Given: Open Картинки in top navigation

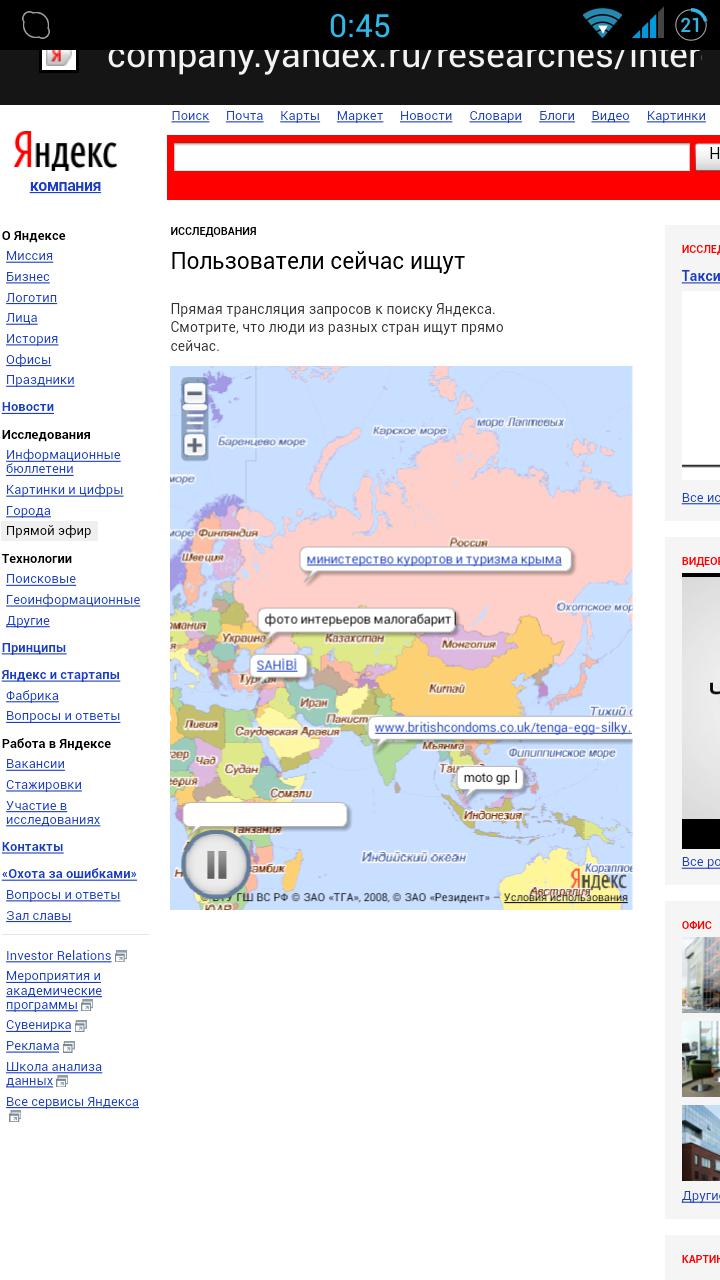Looking at the screenshot, I should [676, 116].
